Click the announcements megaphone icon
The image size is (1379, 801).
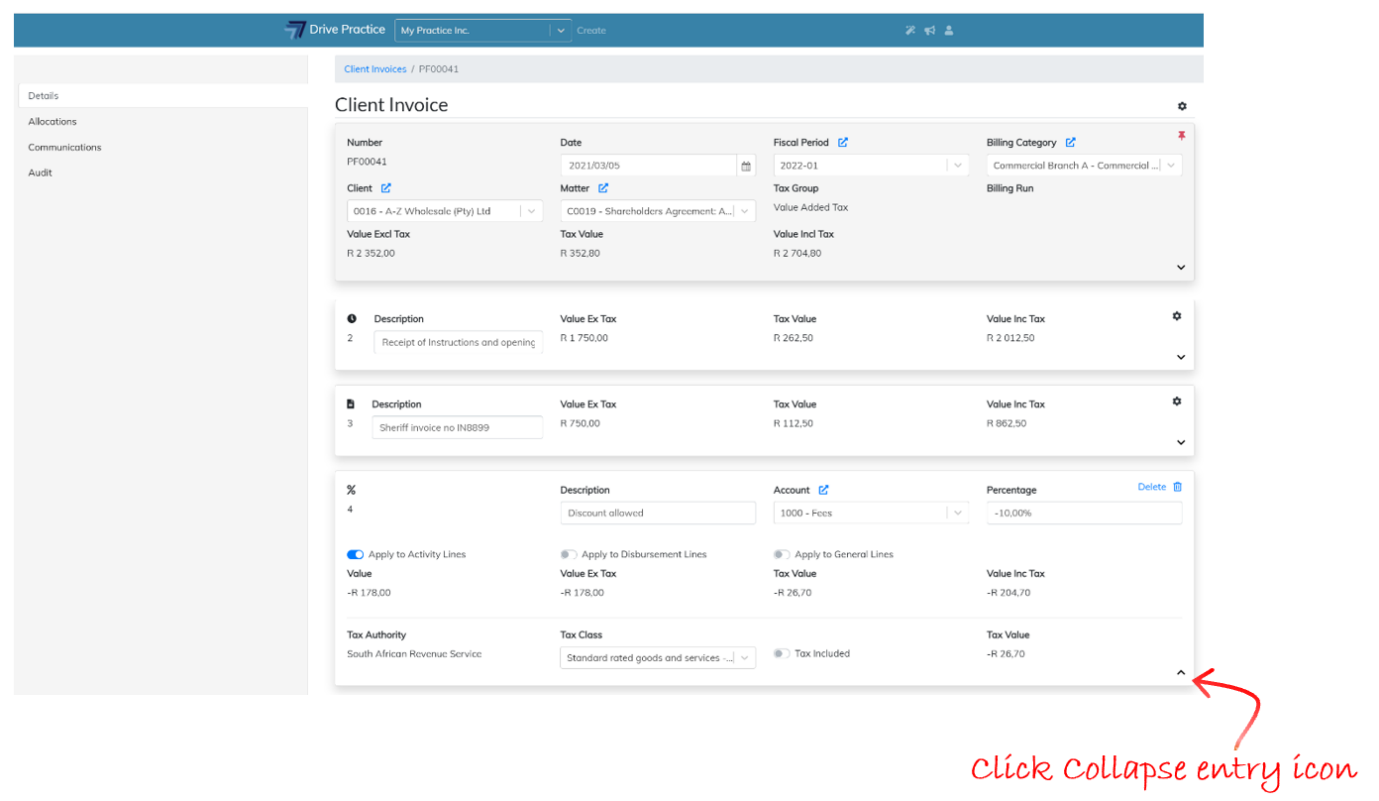[x=929, y=30]
